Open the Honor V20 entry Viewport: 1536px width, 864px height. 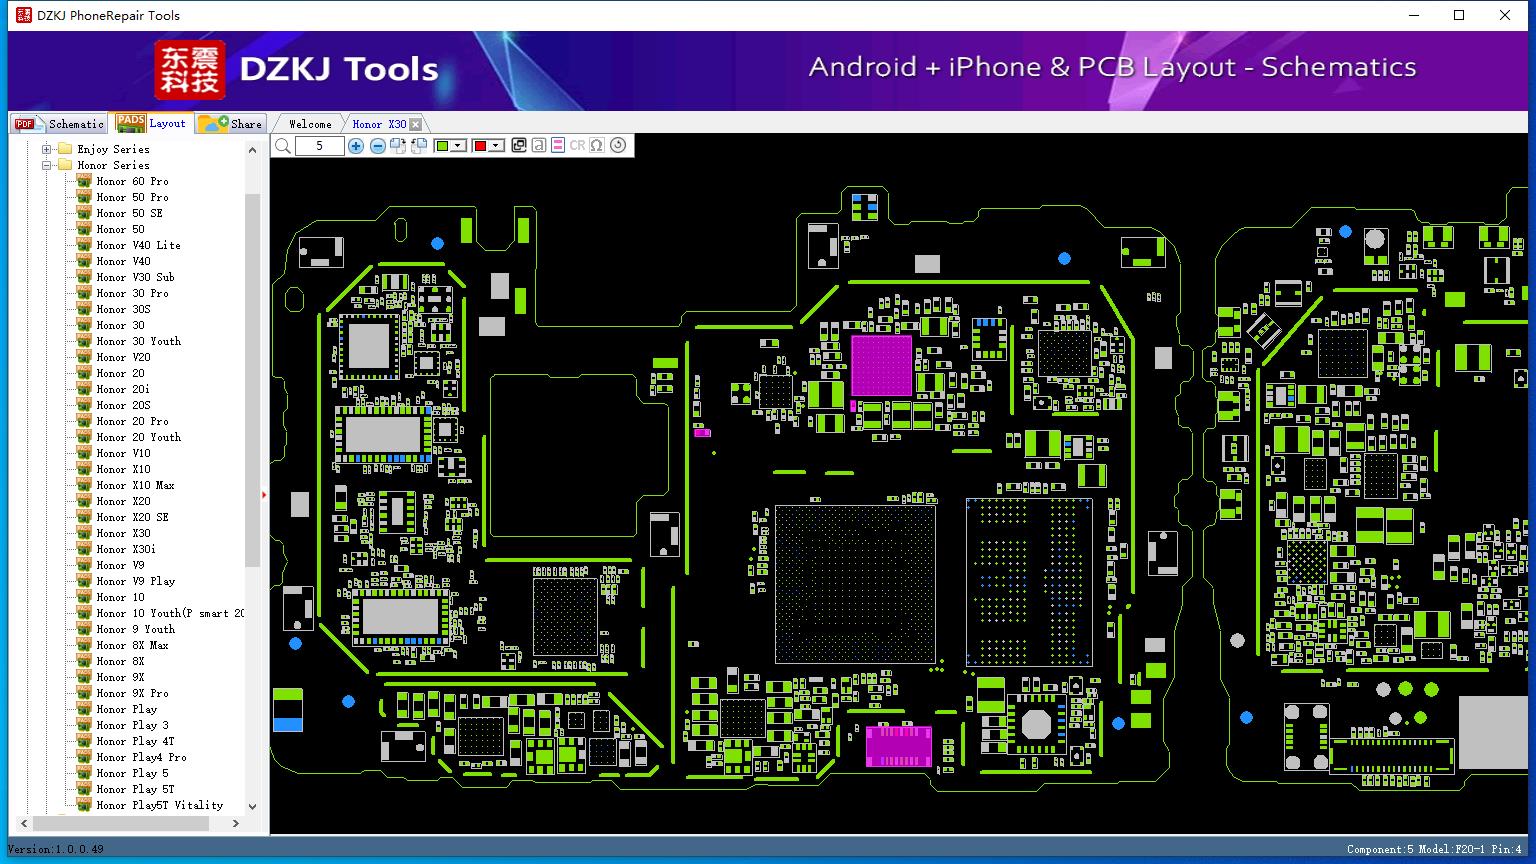coord(123,357)
